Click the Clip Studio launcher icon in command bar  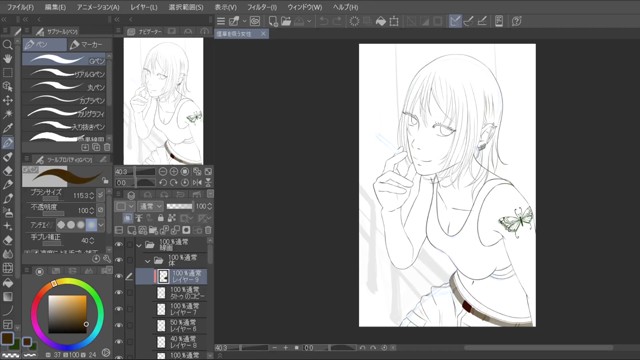click(255, 21)
